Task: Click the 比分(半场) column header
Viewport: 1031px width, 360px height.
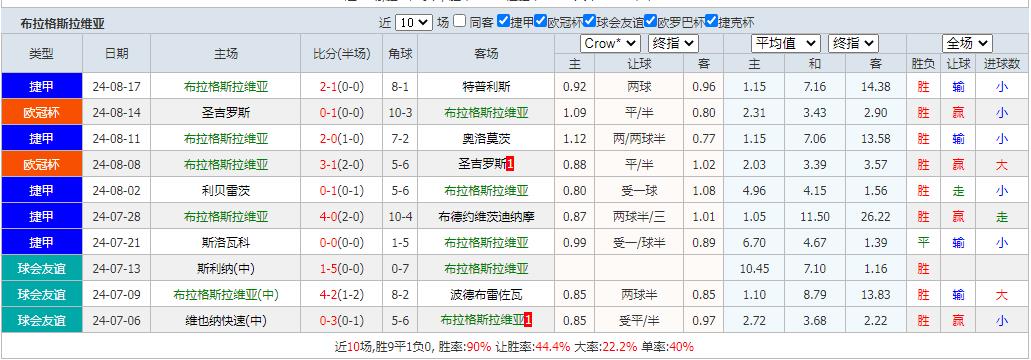Action: pos(341,53)
